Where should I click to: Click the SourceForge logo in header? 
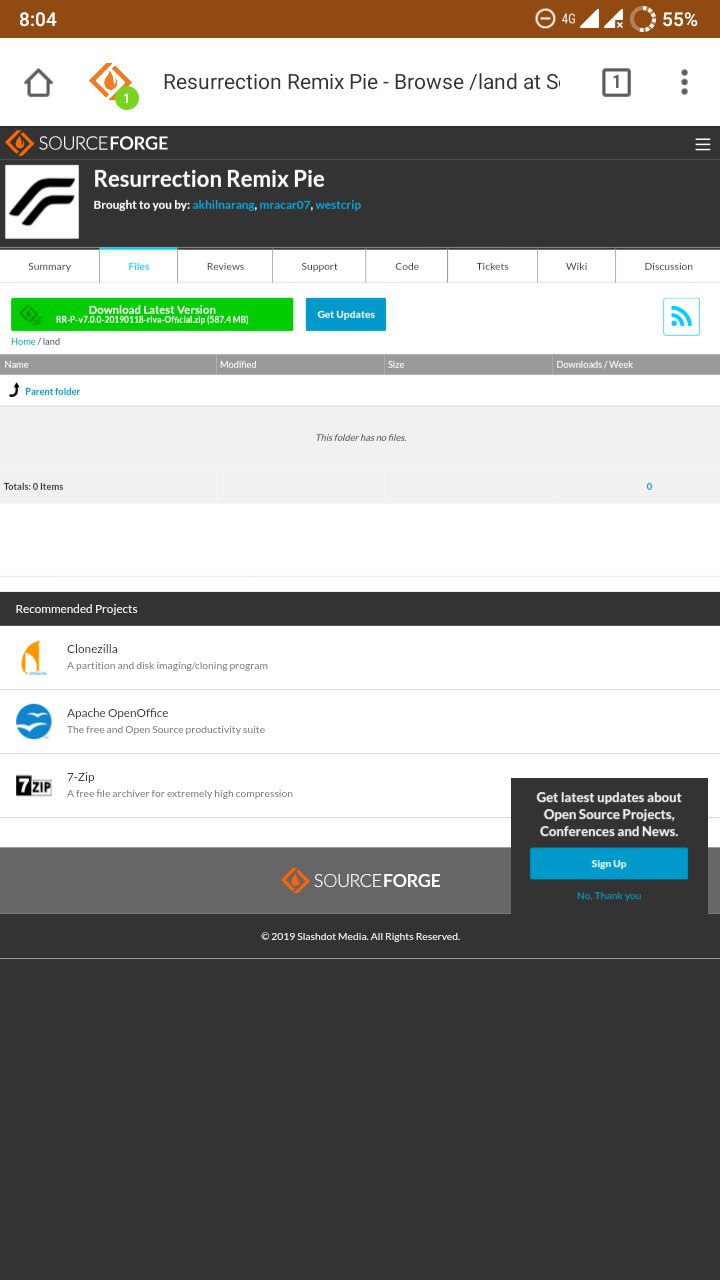coord(87,143)
